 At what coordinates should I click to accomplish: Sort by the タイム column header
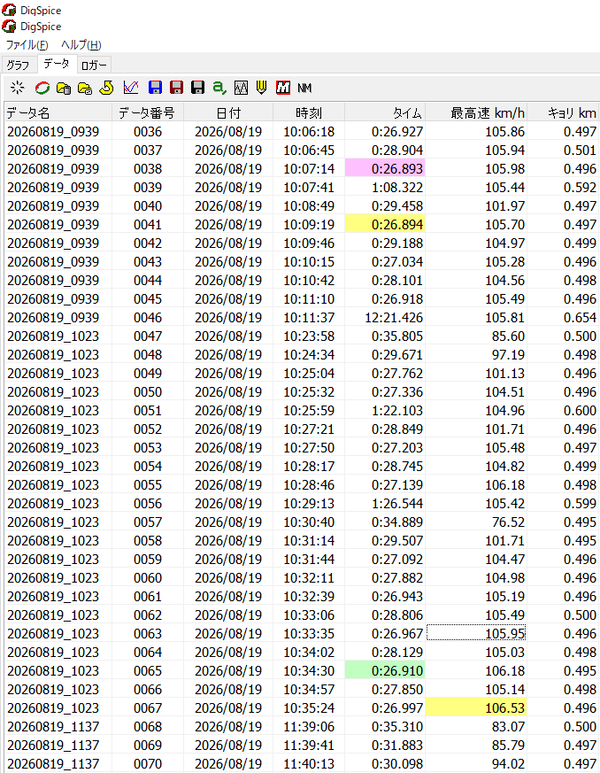click(385, 113)
